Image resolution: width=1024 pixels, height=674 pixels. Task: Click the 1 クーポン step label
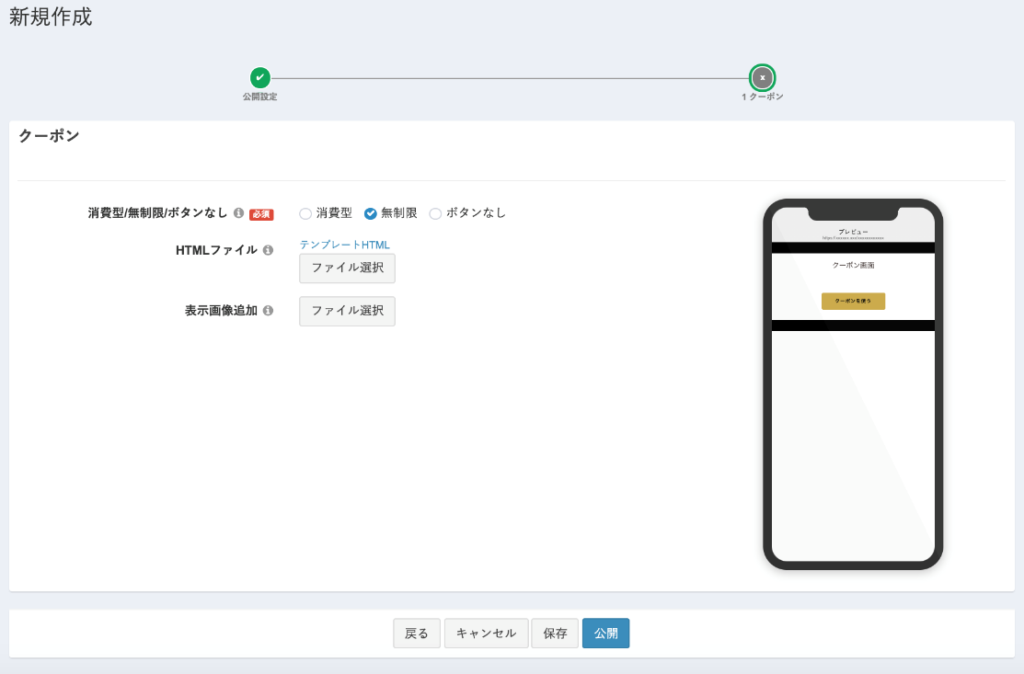(x=762, y=97)
